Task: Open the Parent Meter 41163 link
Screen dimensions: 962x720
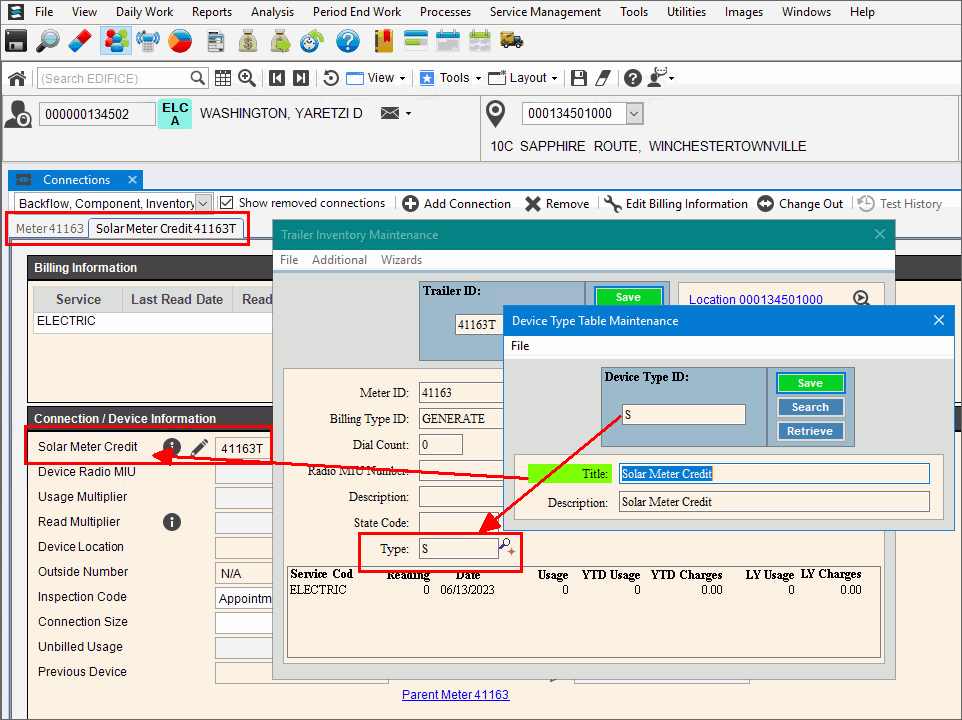Action: (455, 695)
